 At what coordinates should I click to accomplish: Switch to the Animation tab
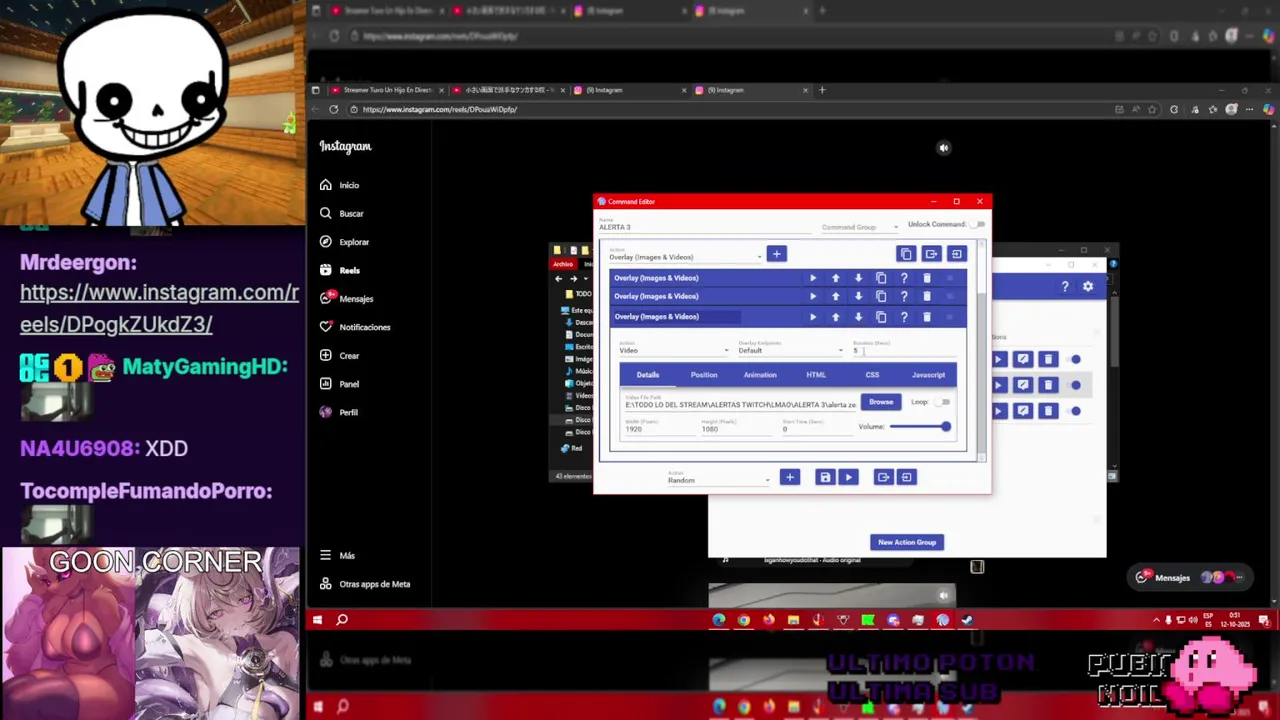tap(760, 375)
